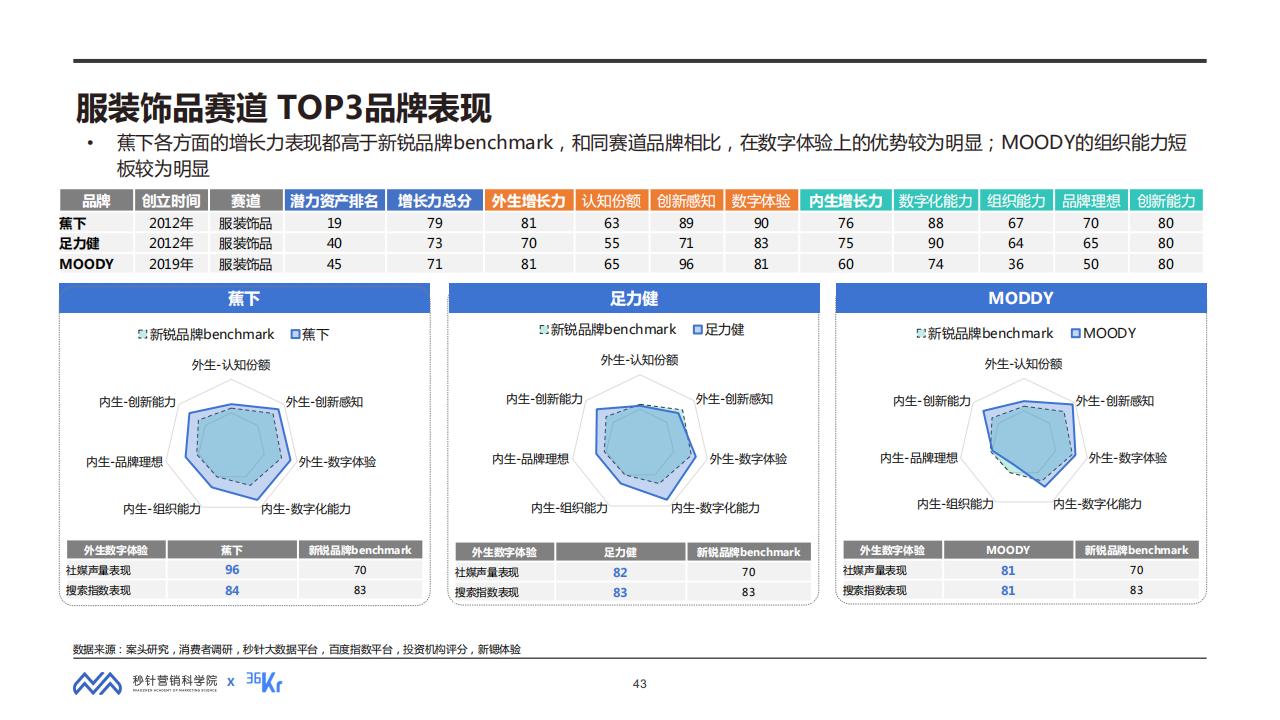Click benchmark dashed legend marker in 足力健 chart

pyautogui.click(x=544, y=330)
